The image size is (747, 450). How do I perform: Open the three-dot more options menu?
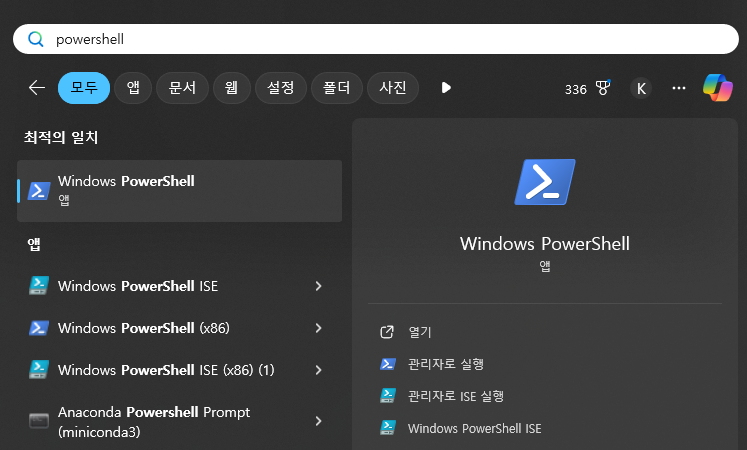point(679,88)
